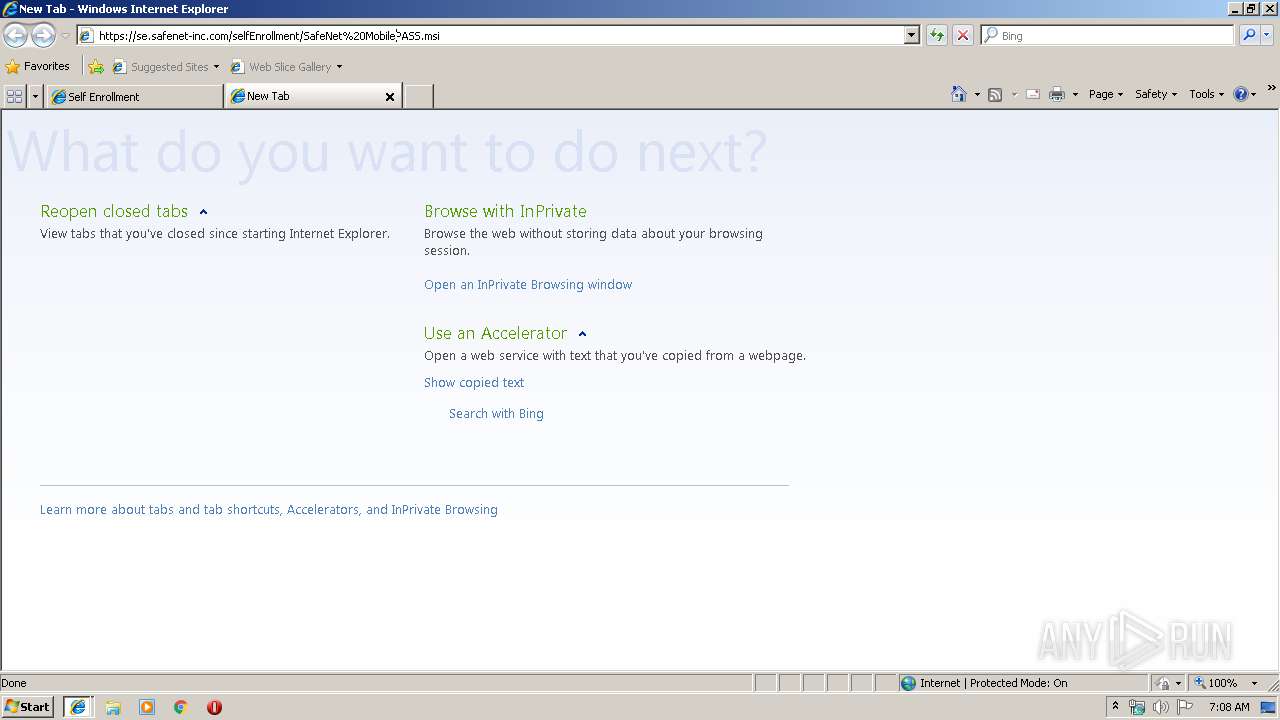
Task: Collapse the Reopen closed tabs section
Action: (203, 212)
